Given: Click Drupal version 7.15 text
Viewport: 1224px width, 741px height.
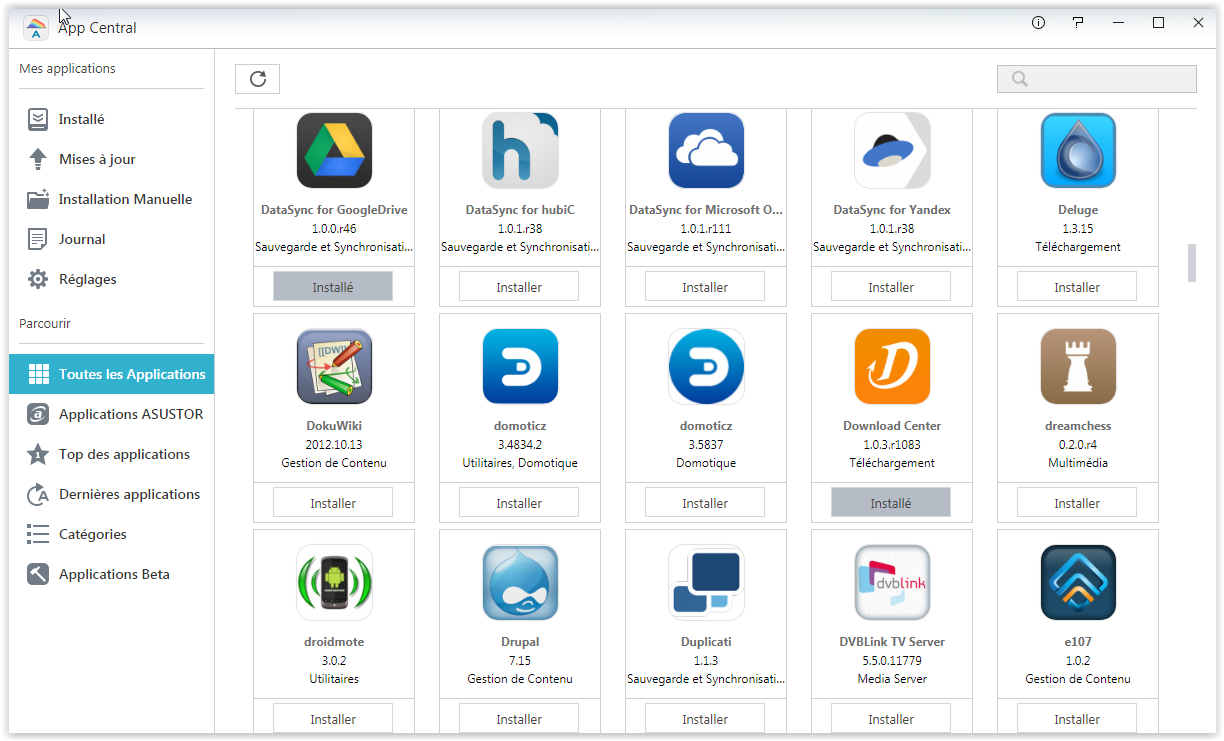Looking at the screenshot, I should [520, 661].
